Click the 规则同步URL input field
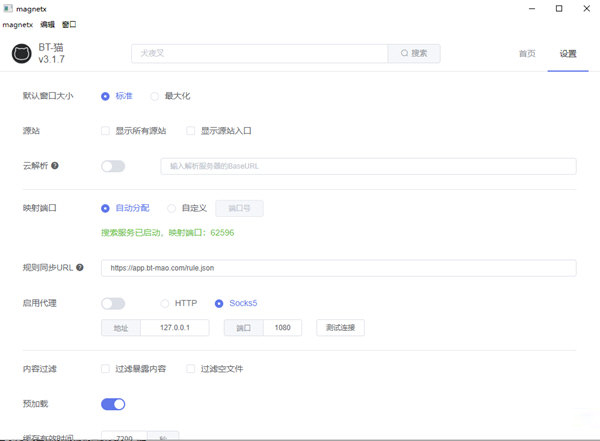The image size is (600, 441). [338, 268]
